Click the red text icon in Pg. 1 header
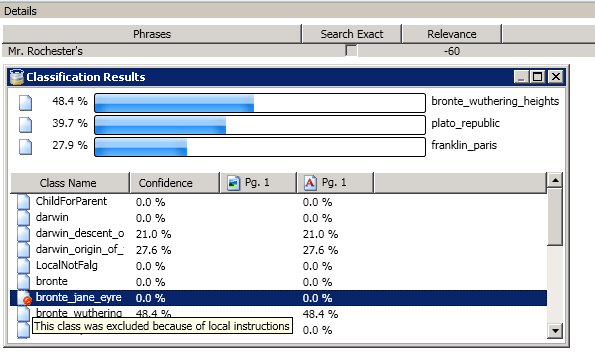The image size is (595, 361). click(310, 183)
